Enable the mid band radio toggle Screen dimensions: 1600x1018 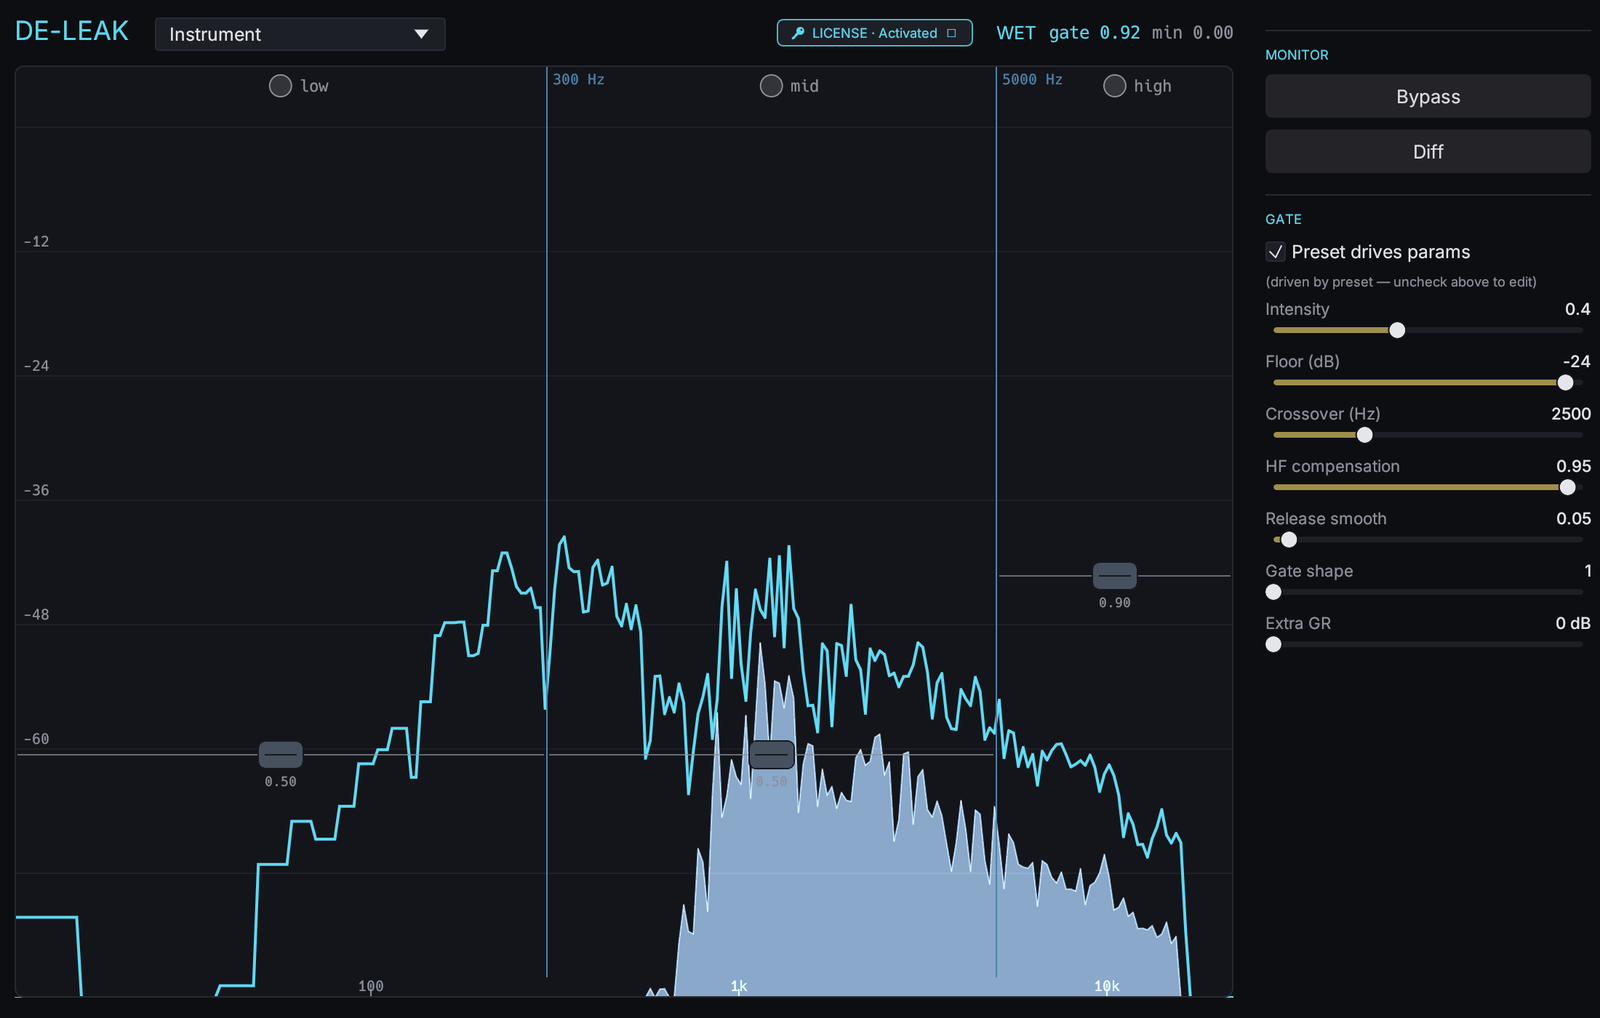pos(771,86)
